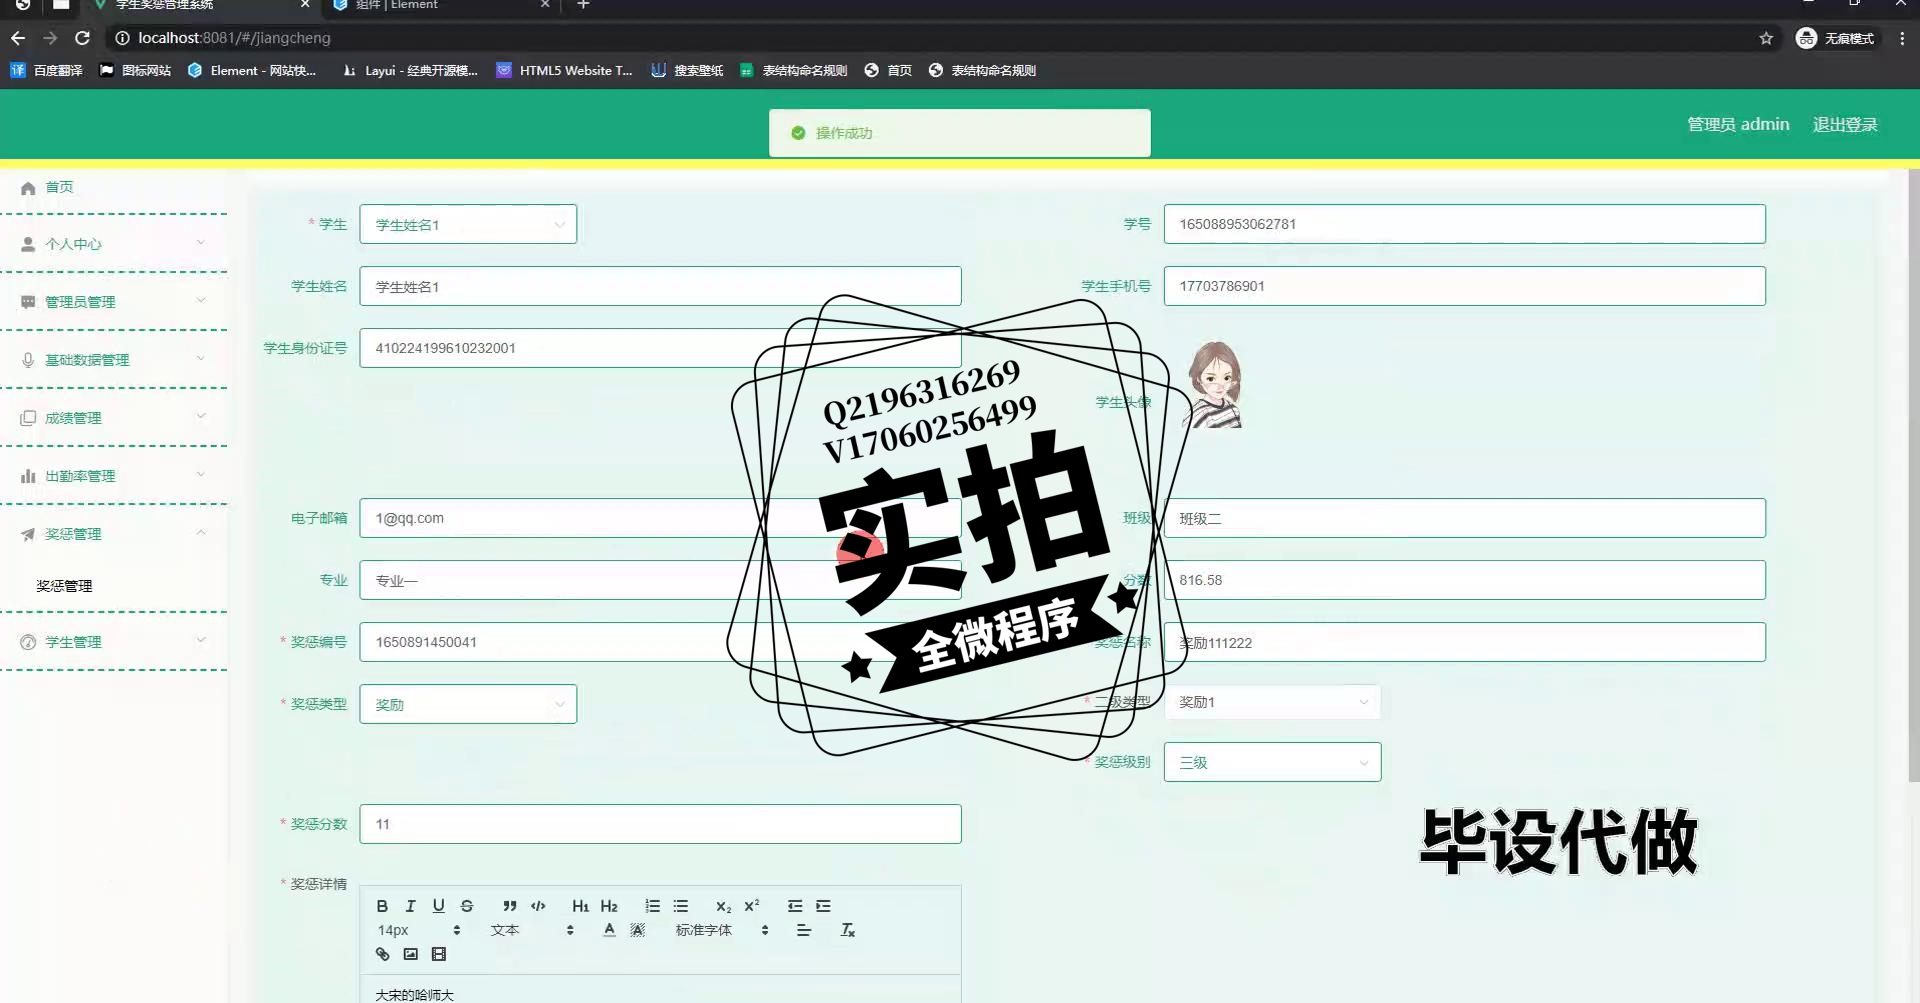Click the 奖惩名称 input field
This screenshot has width=1920, height=1003.
coord(1464,642)
